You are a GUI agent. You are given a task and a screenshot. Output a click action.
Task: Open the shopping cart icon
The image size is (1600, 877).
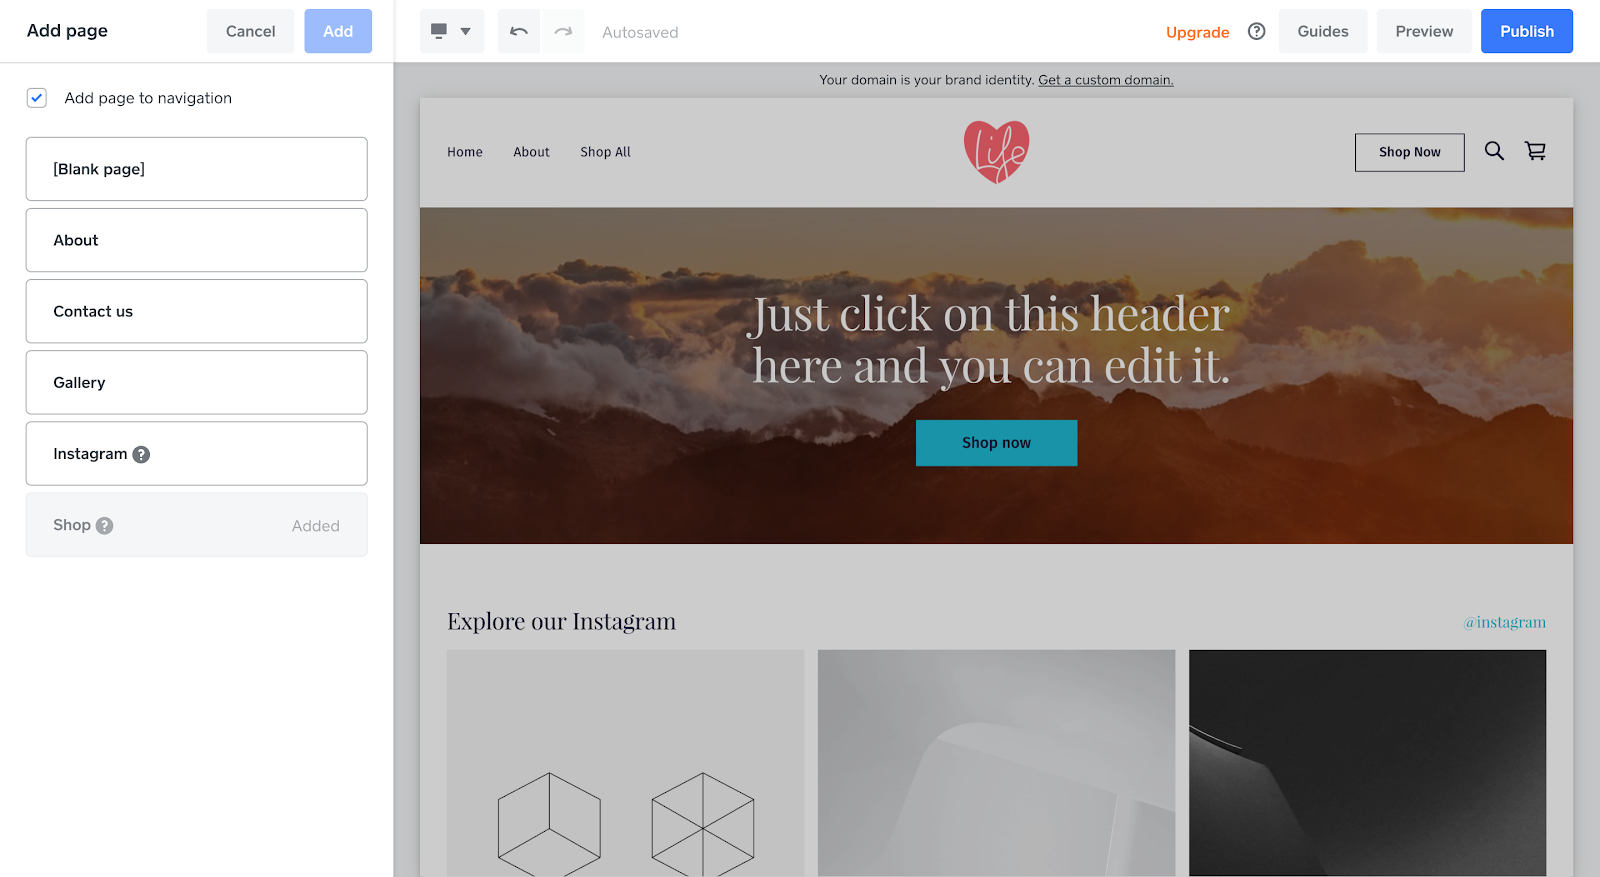1535,151
